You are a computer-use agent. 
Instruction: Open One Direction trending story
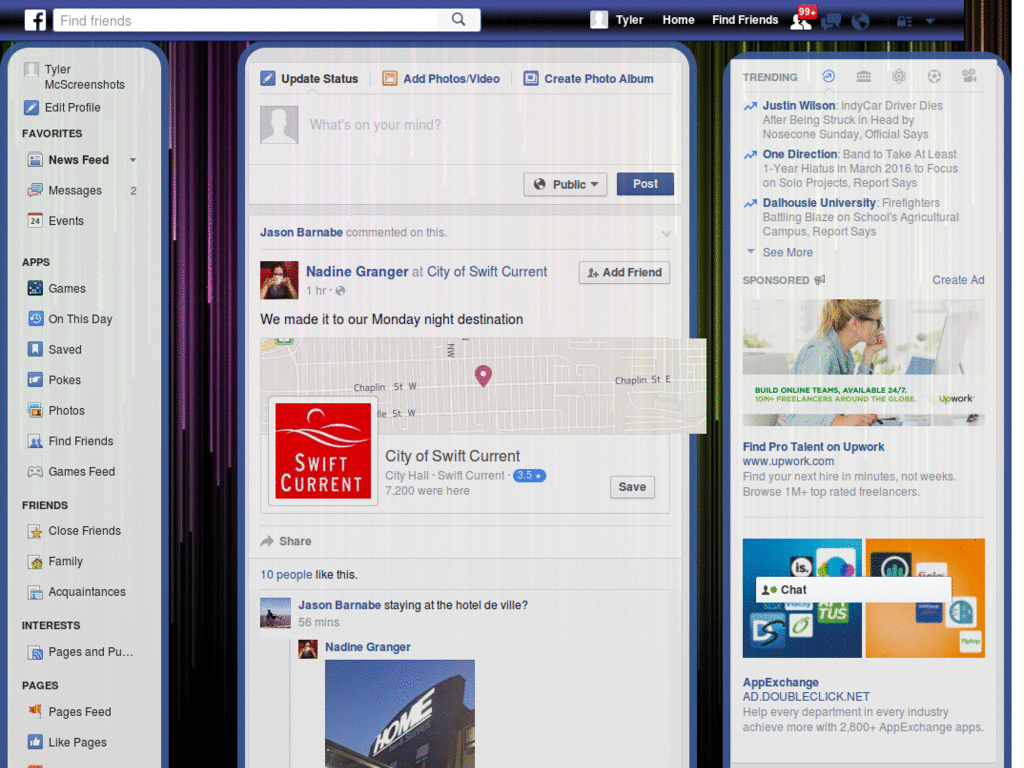pyautogui.click(x=800, y=154)
